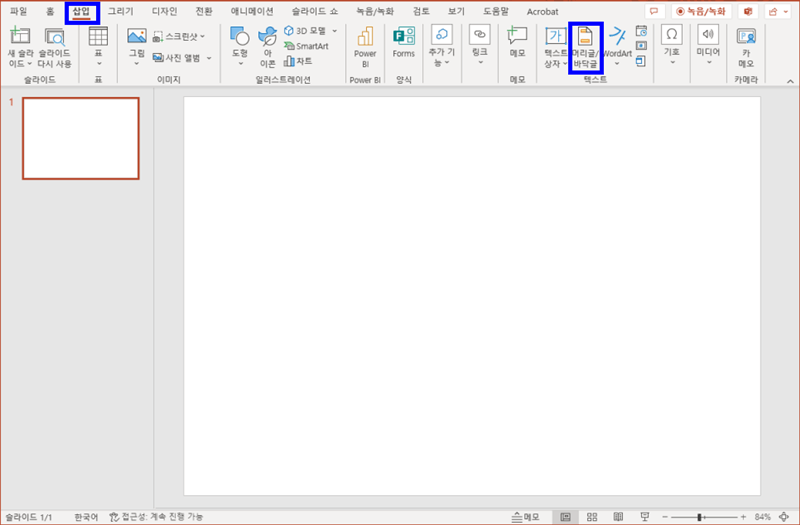Switch to the Animations (애니메이션) tab
Image resolution: width=800 pixels, height=525 pixels.
point(252,11)
